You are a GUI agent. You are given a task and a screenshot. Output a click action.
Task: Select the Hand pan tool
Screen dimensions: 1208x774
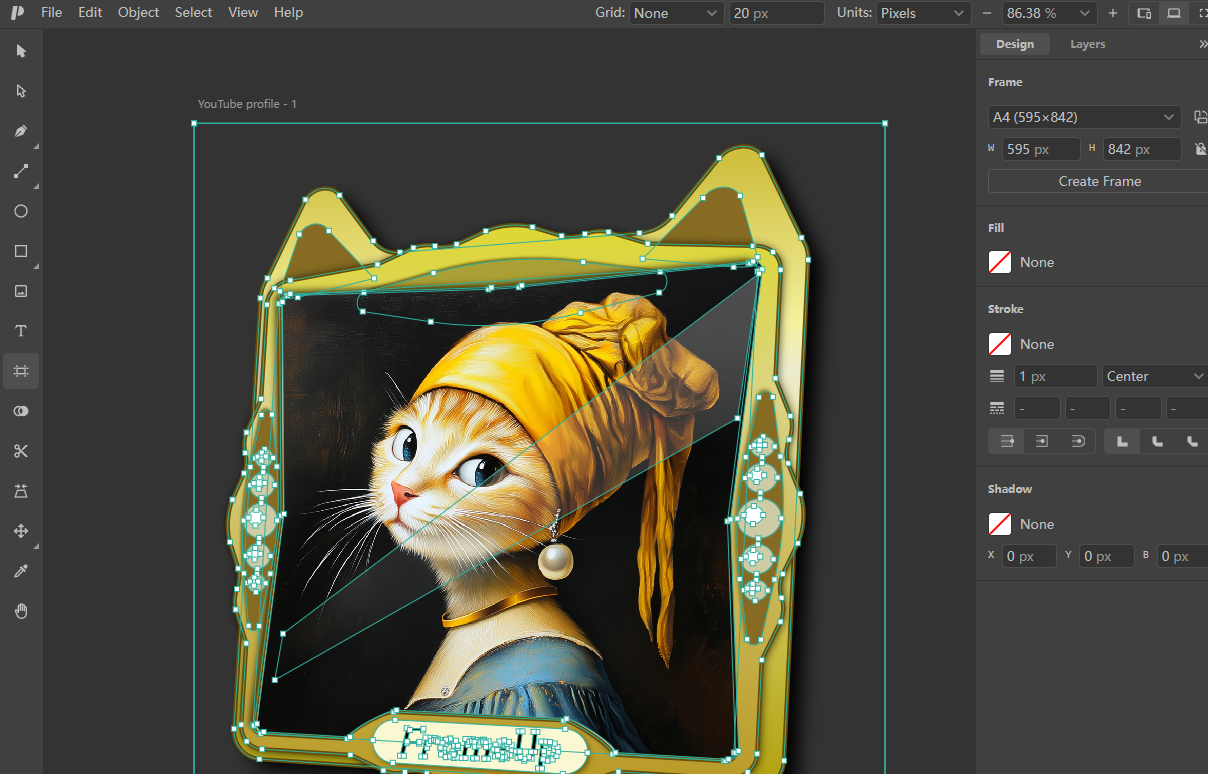(21, 611)
